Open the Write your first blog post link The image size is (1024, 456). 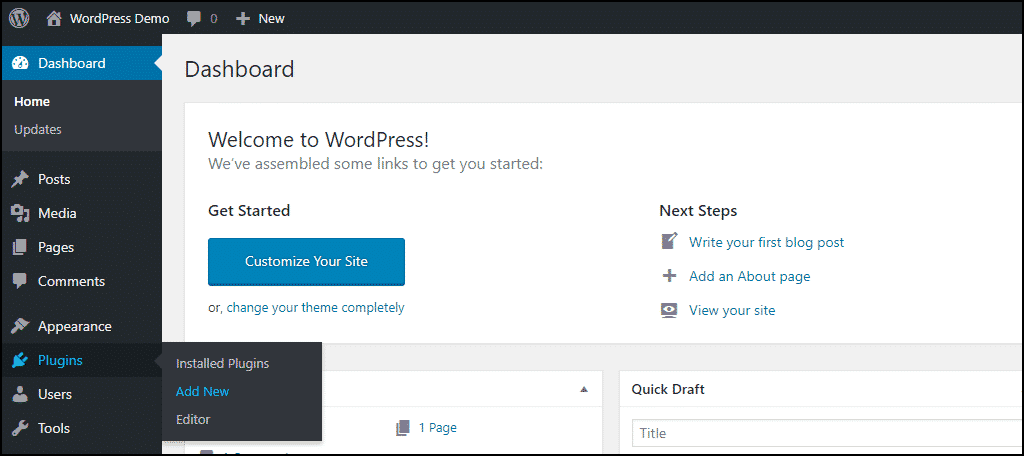pyautogui.click(x=766, y=242)
